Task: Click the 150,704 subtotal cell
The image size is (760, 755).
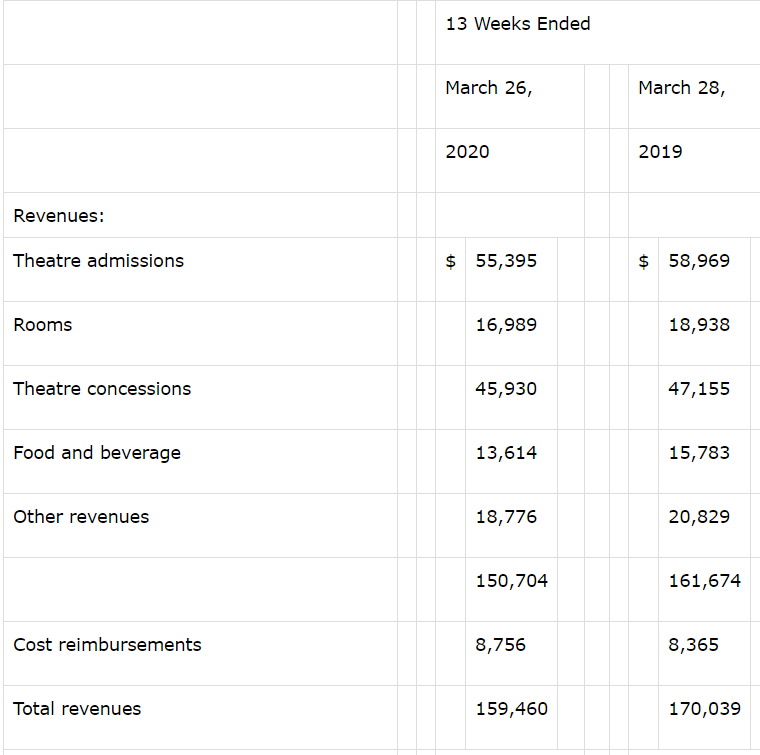Action: 511,581
